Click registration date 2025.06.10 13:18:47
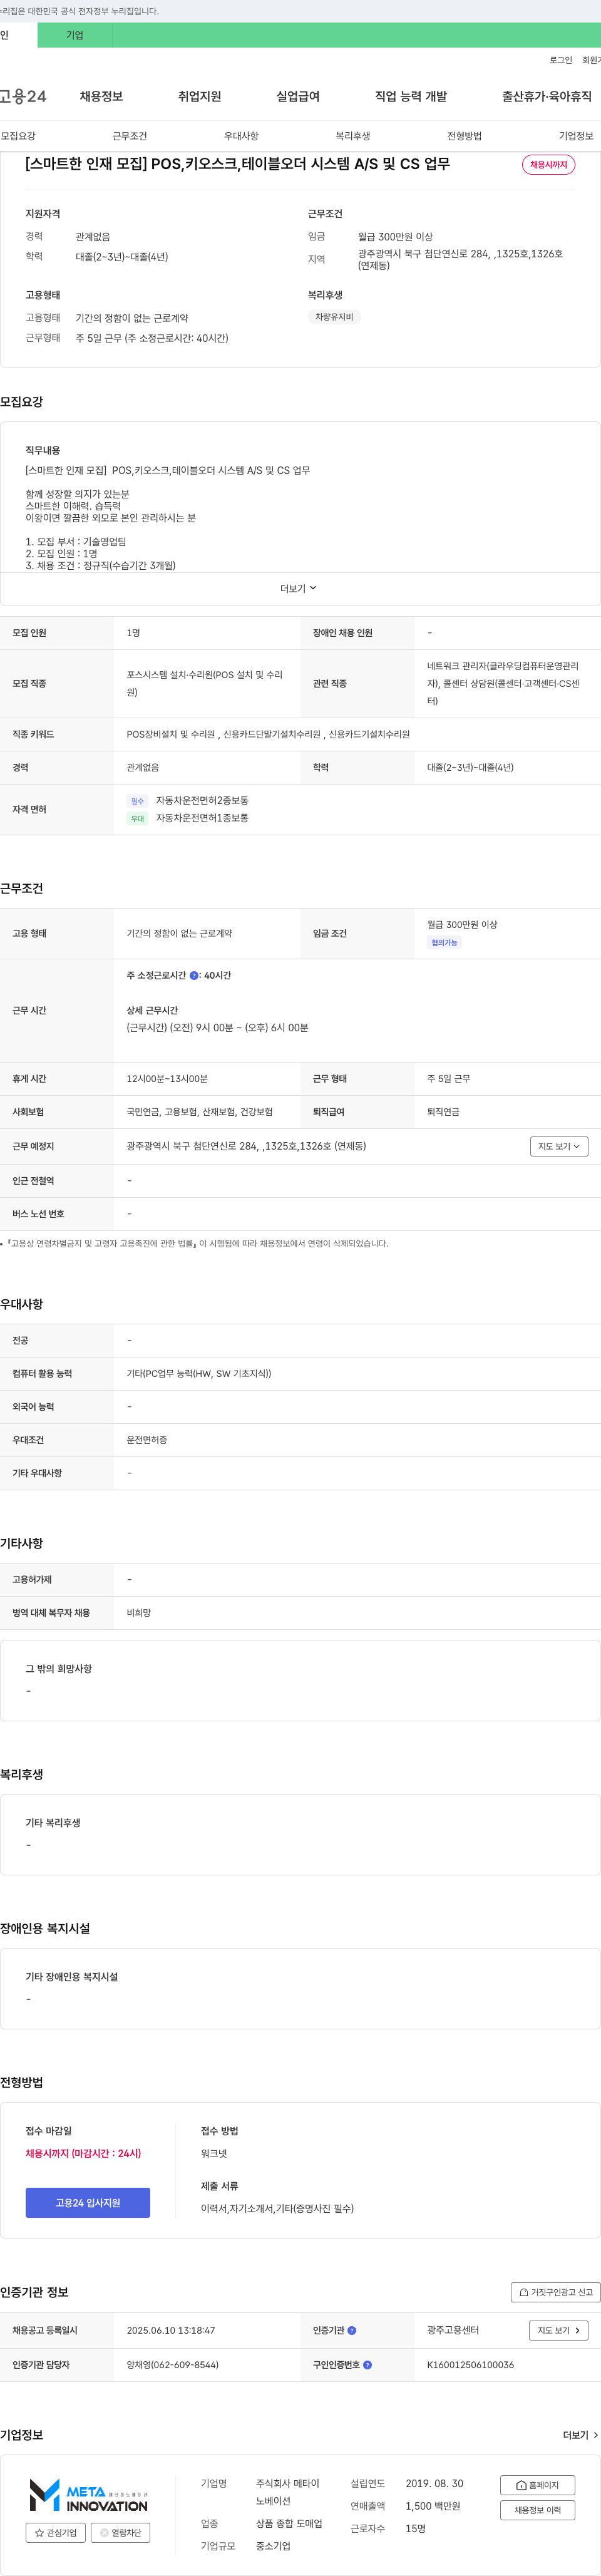This screenshot has width=601, height=2576. (x=170, y=2330)
